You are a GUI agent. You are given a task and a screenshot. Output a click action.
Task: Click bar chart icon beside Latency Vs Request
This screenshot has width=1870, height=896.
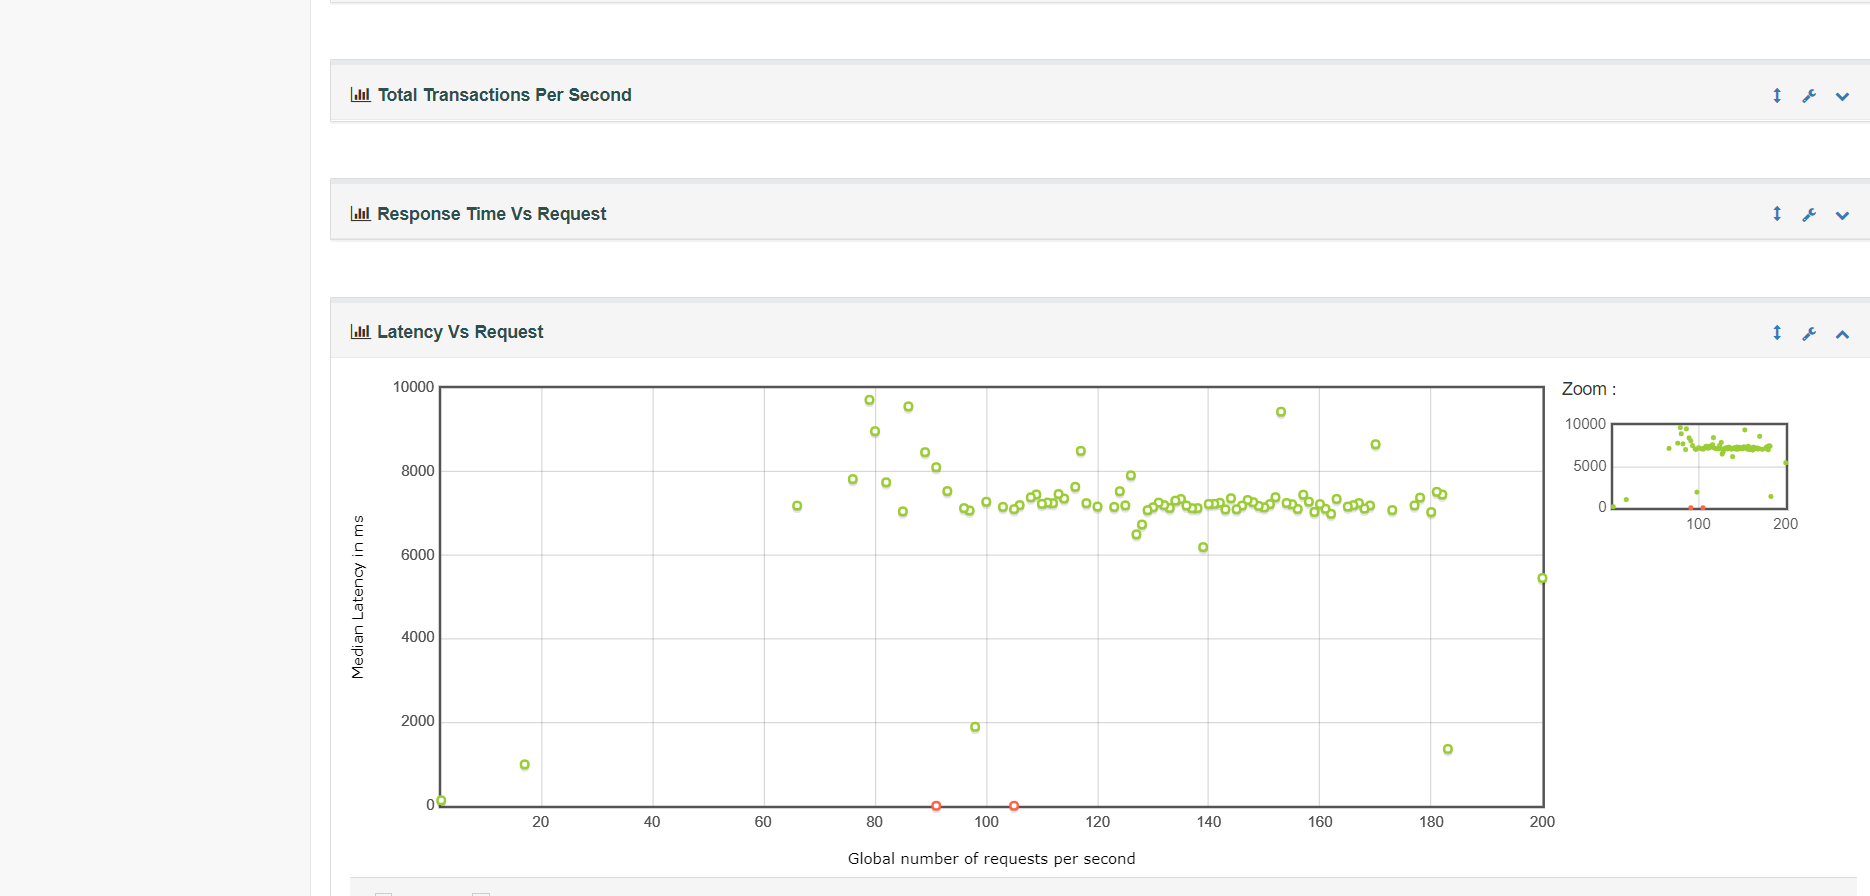coord(360,332)
